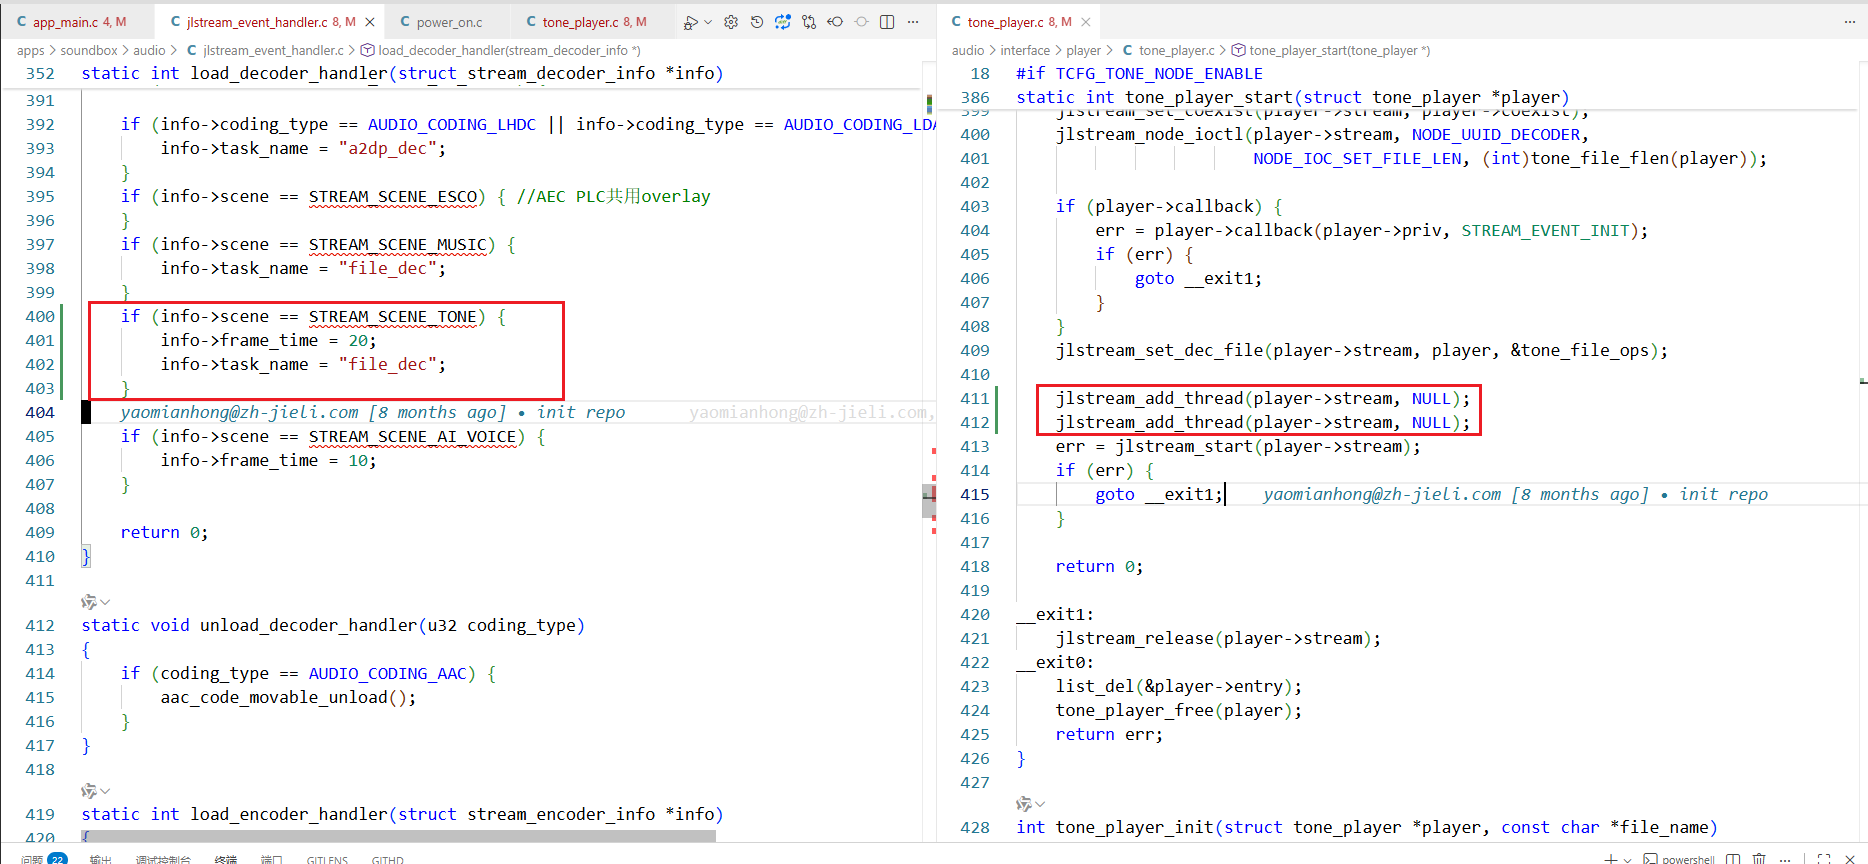Screen dimensions: 1868x864
Task: Expand code lens above tone_player_init function
Action: (1030, 804)
